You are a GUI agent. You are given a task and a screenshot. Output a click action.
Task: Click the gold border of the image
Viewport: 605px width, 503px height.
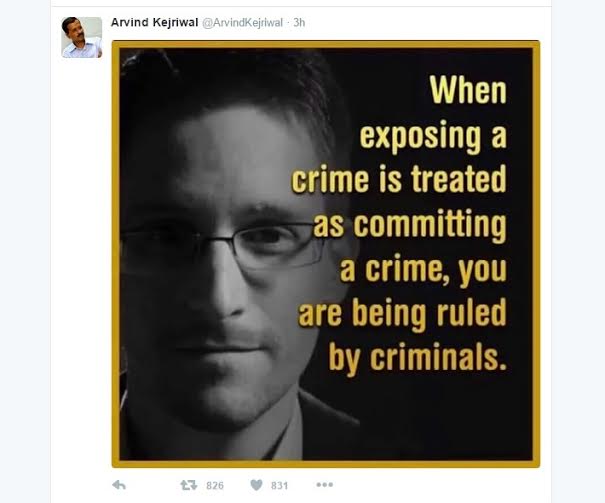(x=326, y=44)
